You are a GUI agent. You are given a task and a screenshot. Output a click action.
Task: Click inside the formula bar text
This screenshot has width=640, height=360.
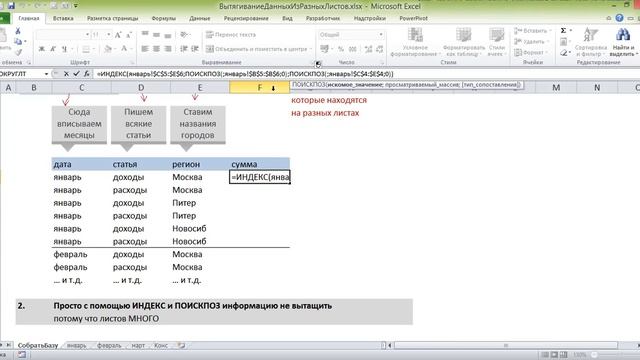[x=245, y=74]
